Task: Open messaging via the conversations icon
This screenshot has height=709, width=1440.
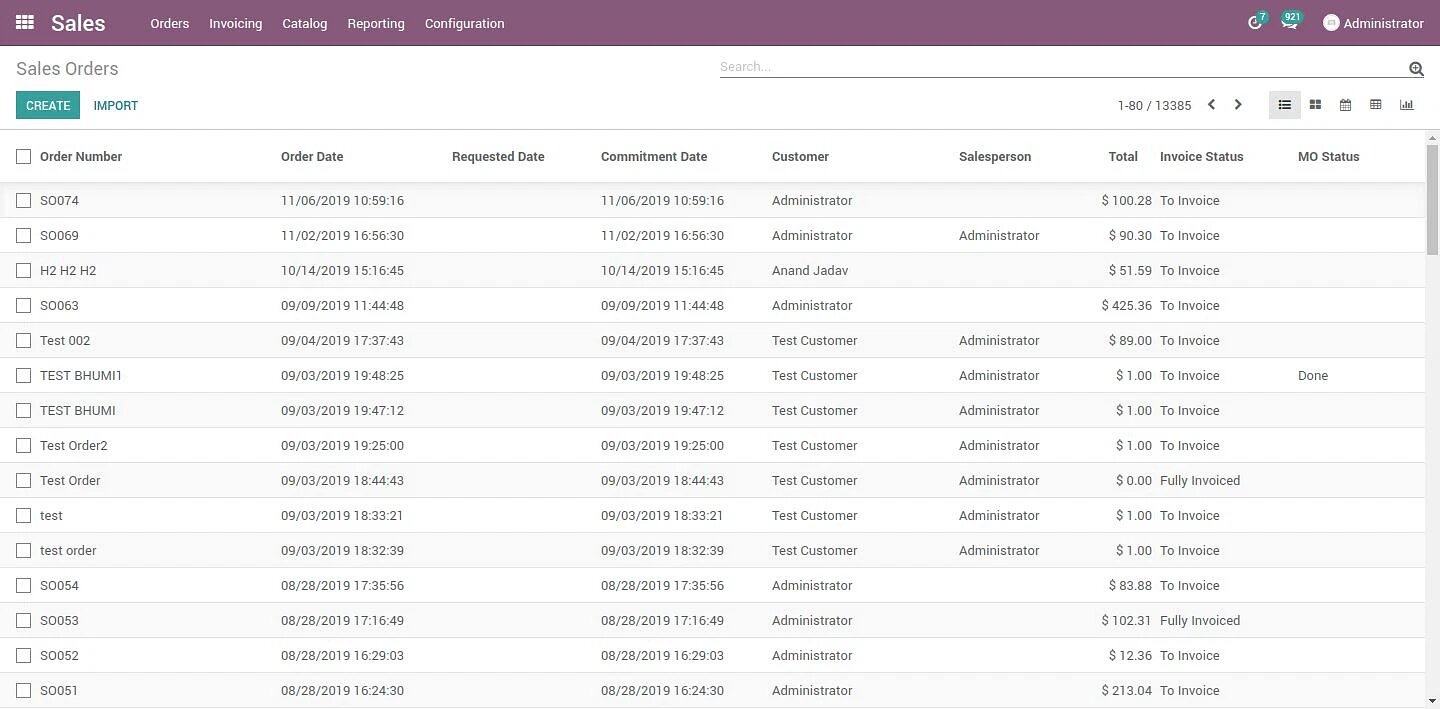Action: pos(1289,22)
